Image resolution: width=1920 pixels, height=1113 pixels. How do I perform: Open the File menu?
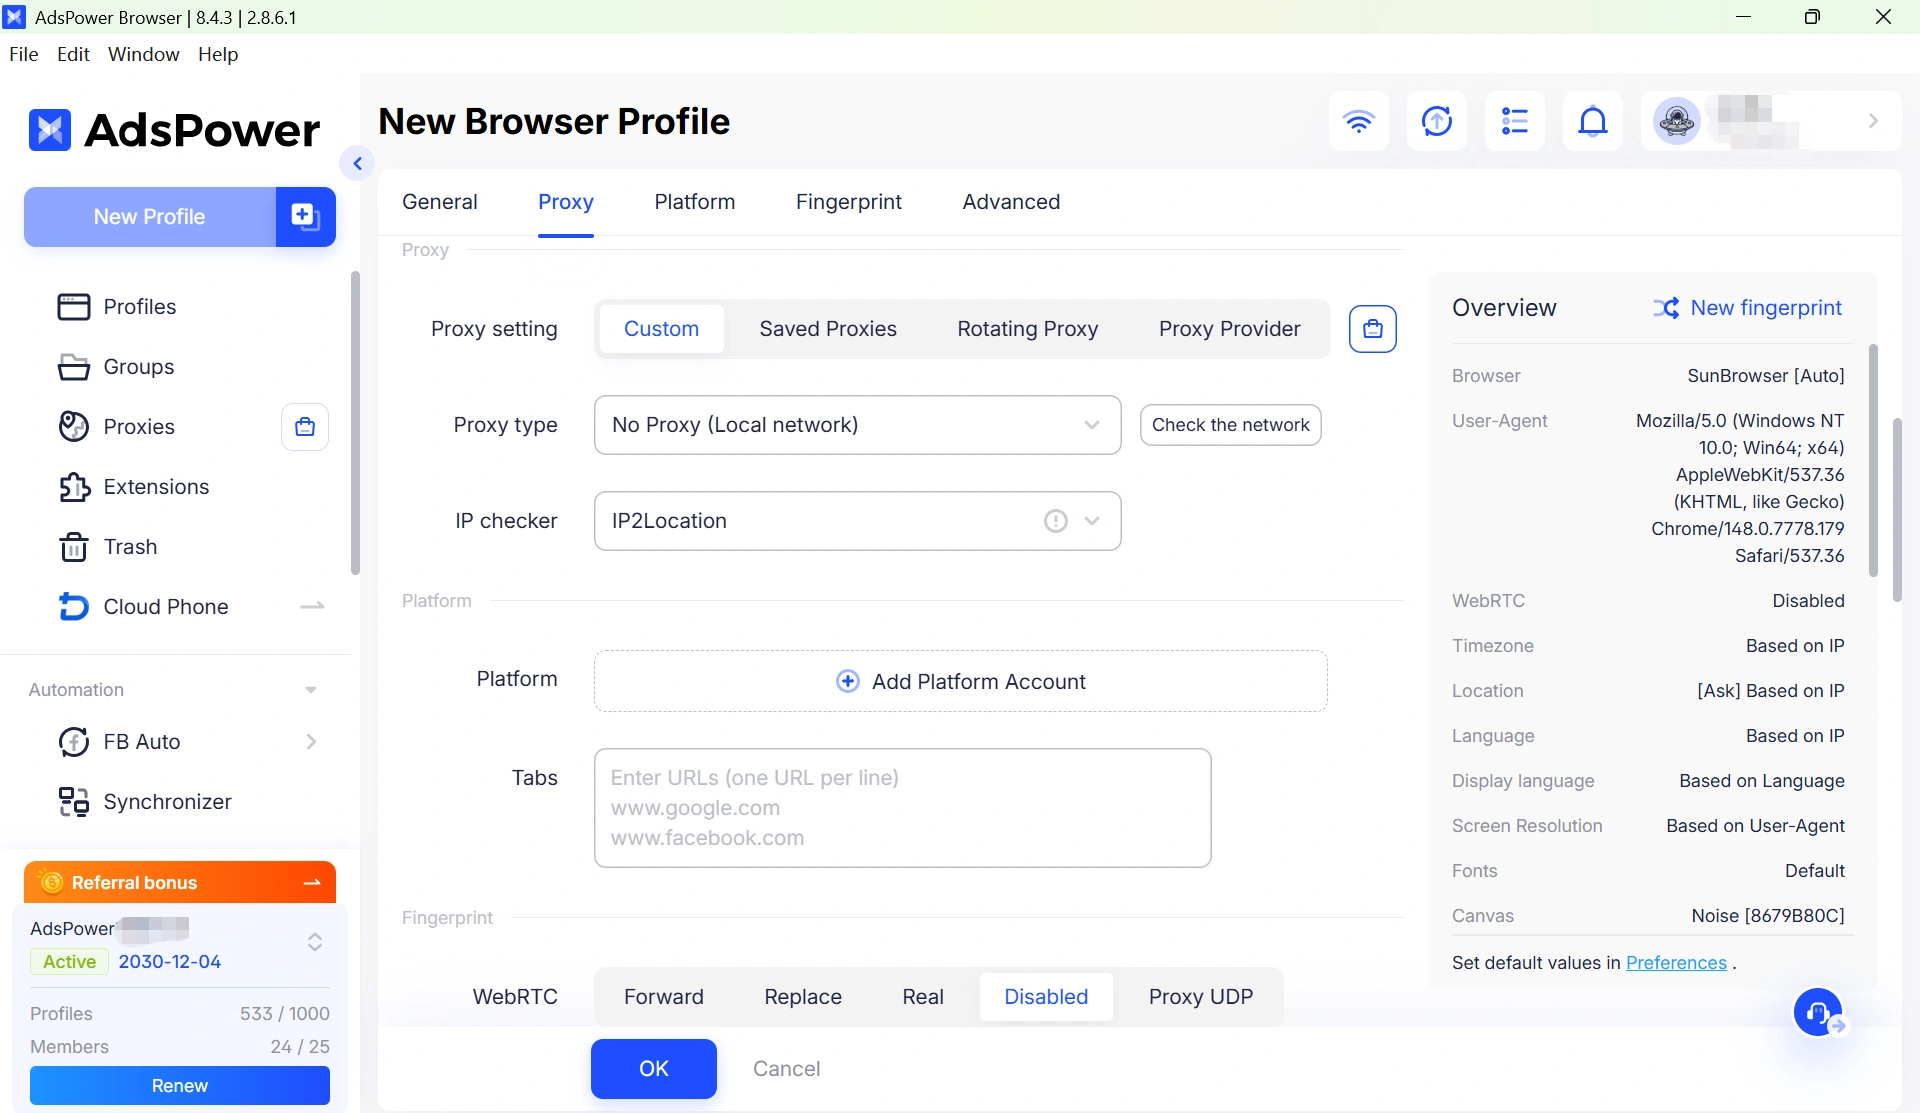[x=23, y=54]
